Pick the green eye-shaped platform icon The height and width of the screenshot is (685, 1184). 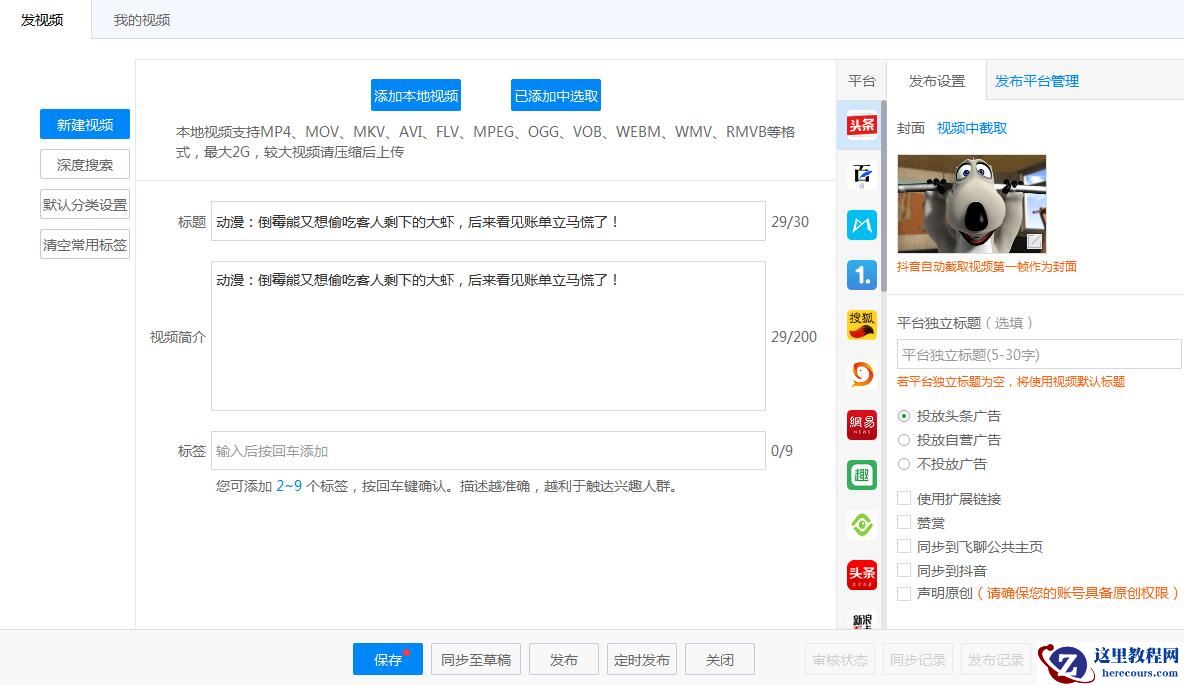[x=861, y=524]
